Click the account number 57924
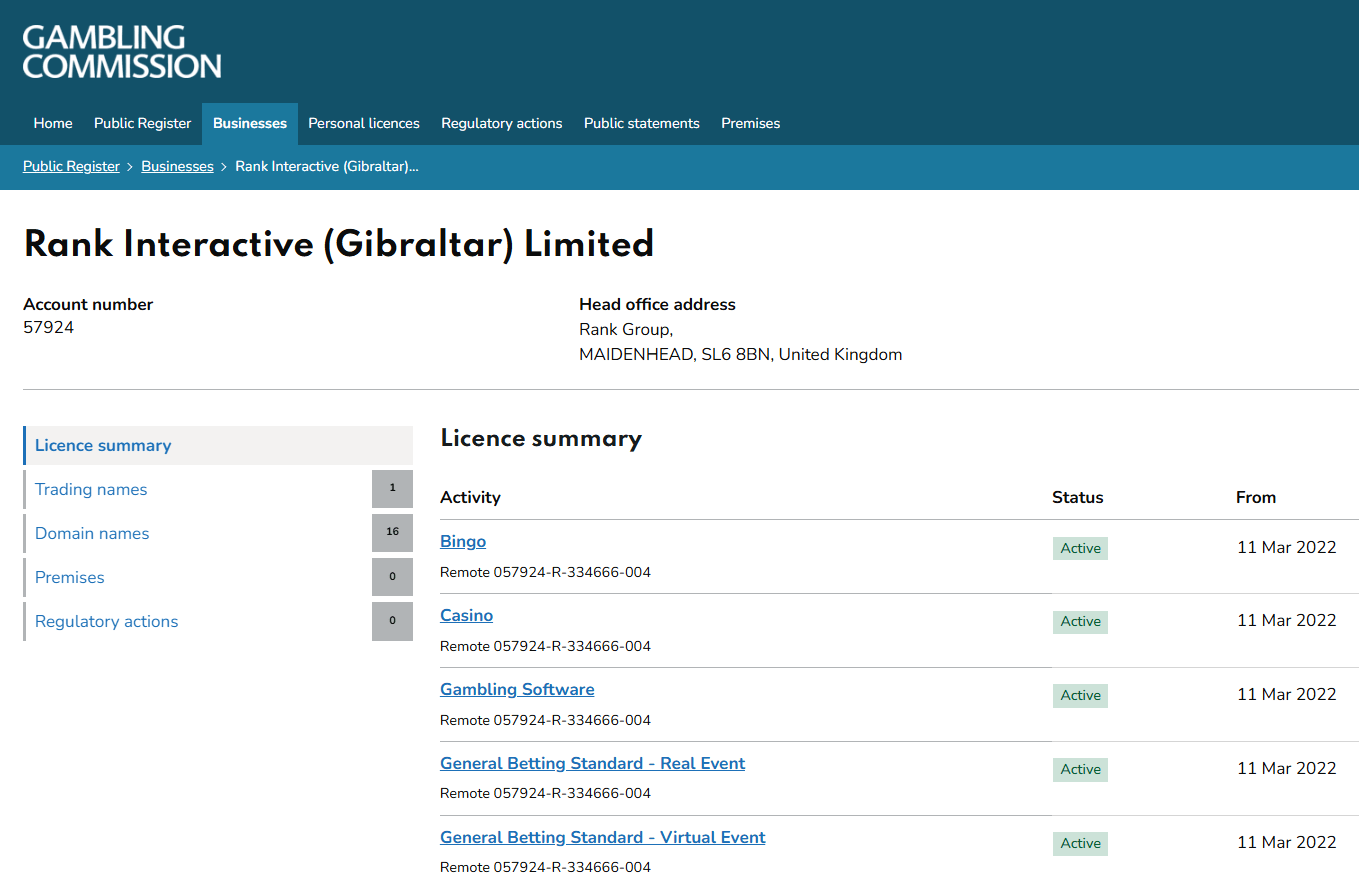 [48, 327]
